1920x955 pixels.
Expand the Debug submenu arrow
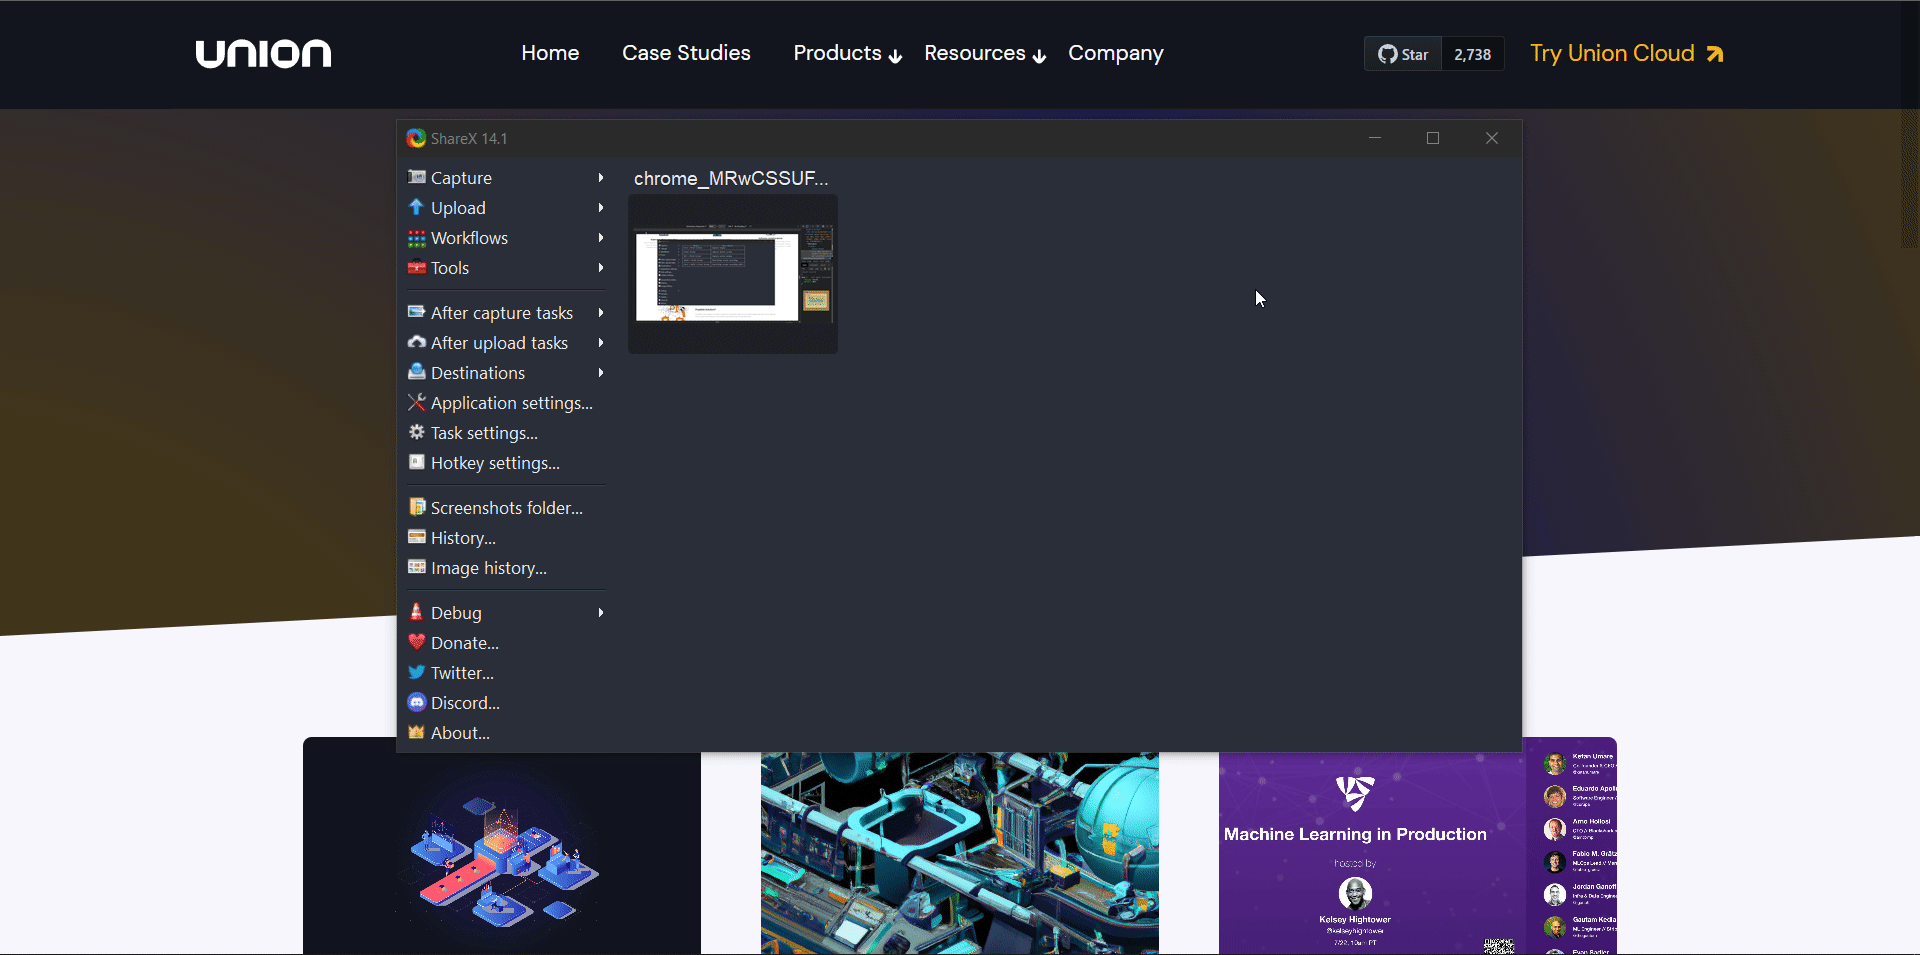(601, 612)
